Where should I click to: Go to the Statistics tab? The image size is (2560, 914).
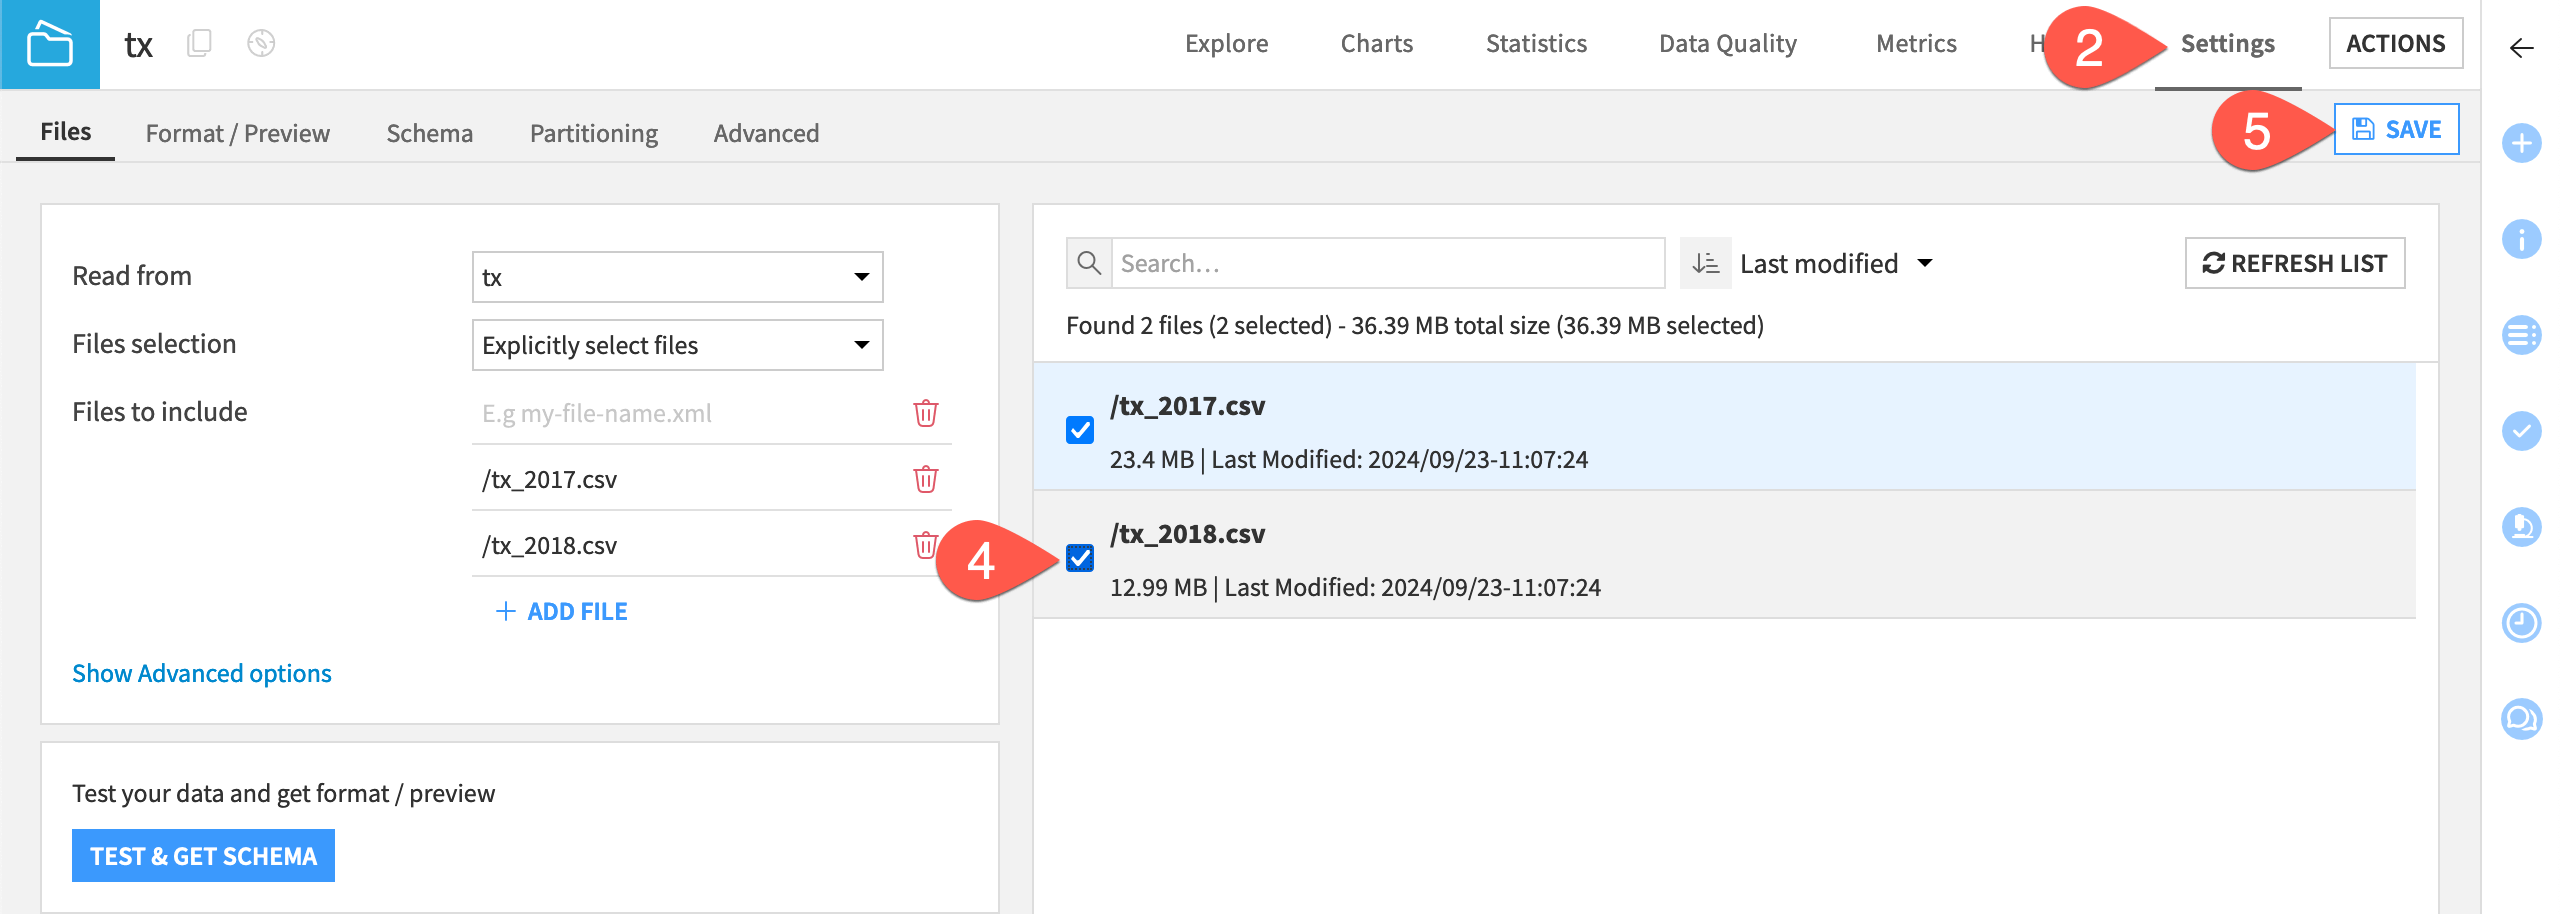(1536, 43)
